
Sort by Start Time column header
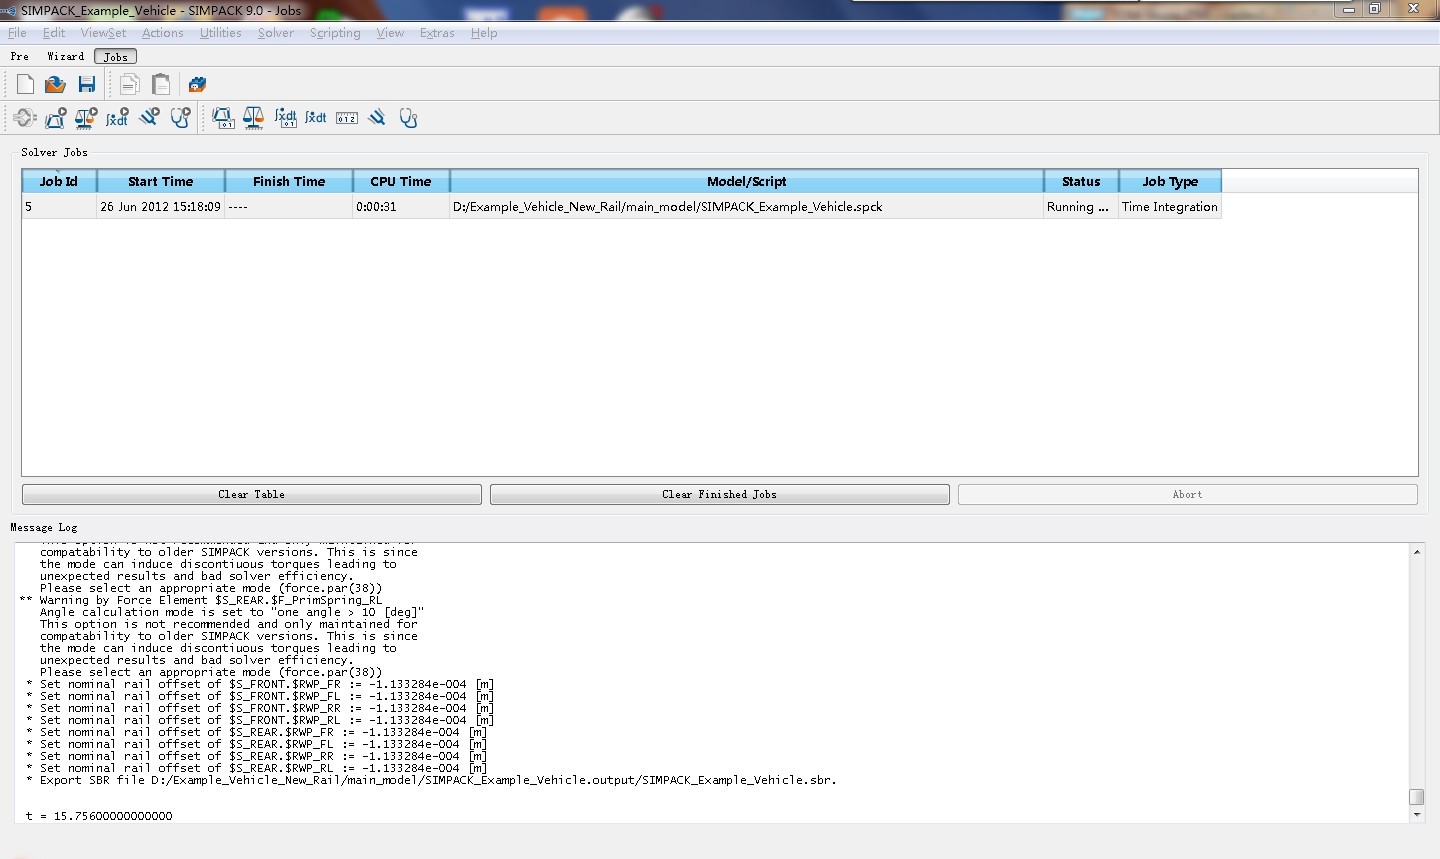161,181
